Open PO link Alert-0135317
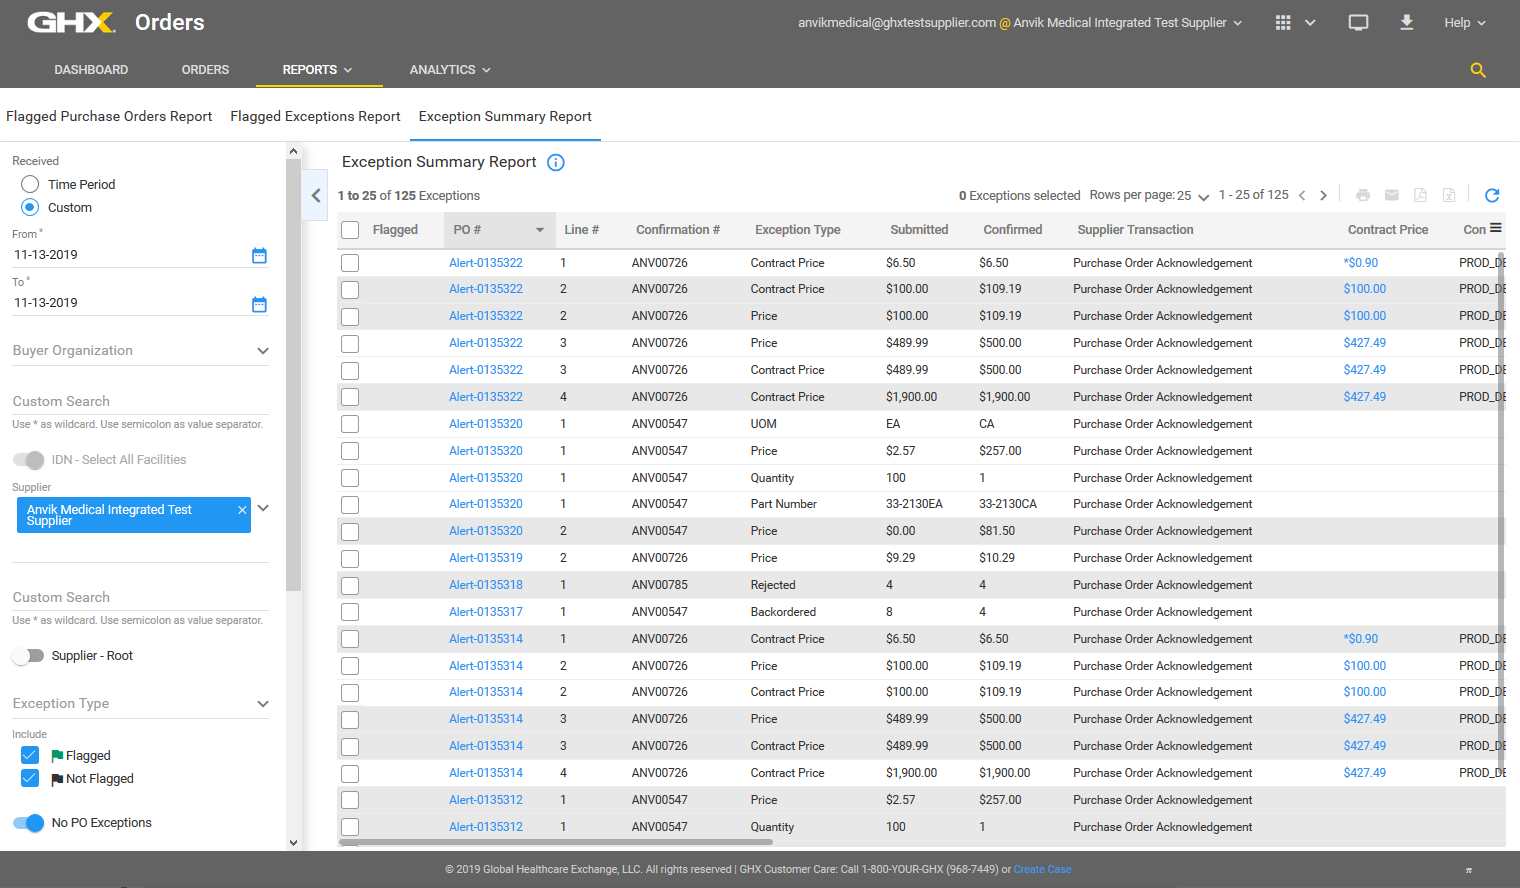 click(x=486, y=612)
